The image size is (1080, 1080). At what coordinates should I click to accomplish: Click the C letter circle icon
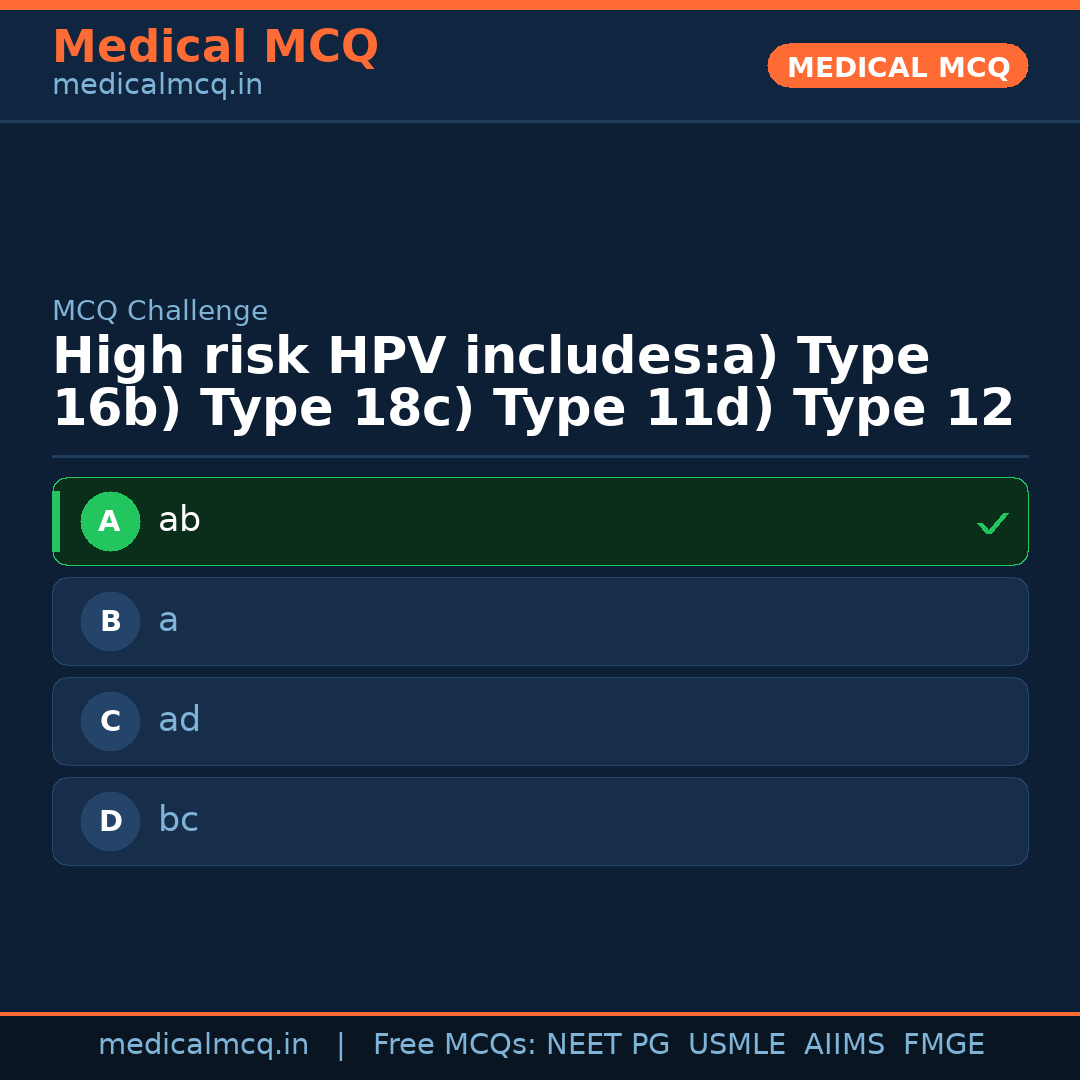point(110,721)
